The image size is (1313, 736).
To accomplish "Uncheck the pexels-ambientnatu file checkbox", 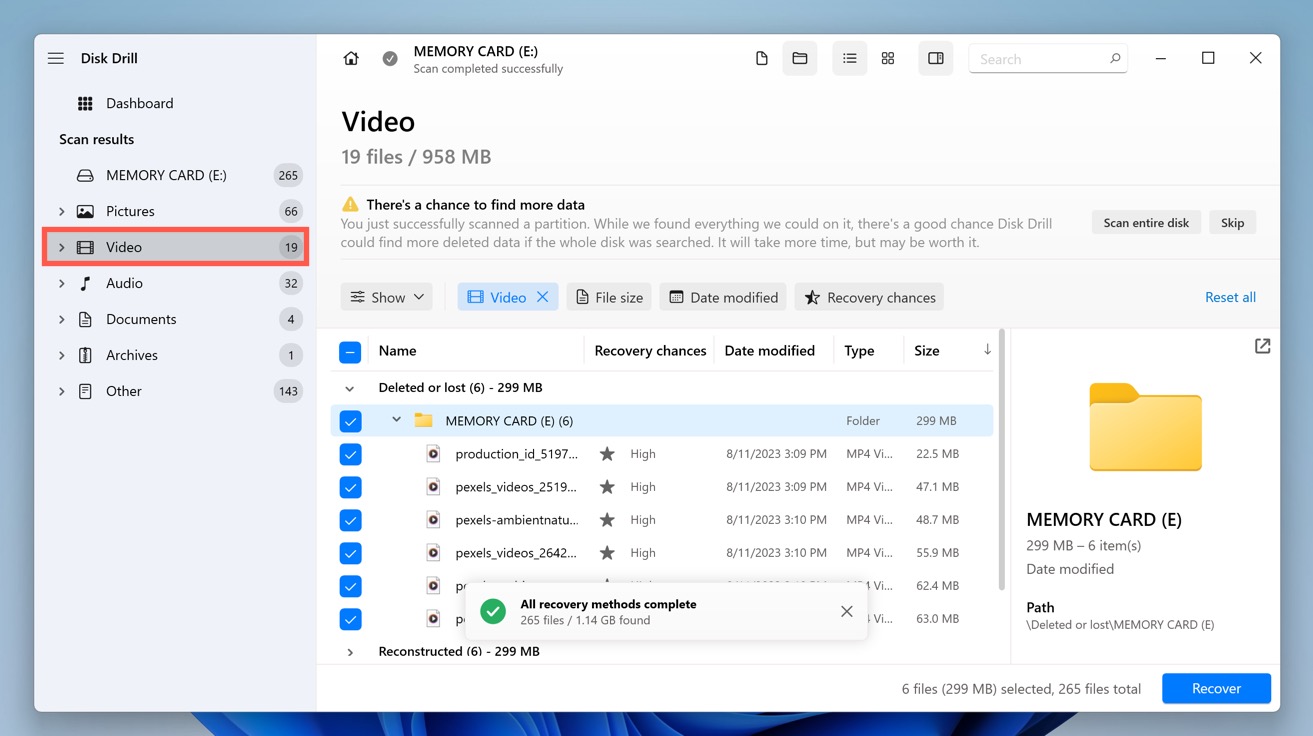I will coord(350,520).
